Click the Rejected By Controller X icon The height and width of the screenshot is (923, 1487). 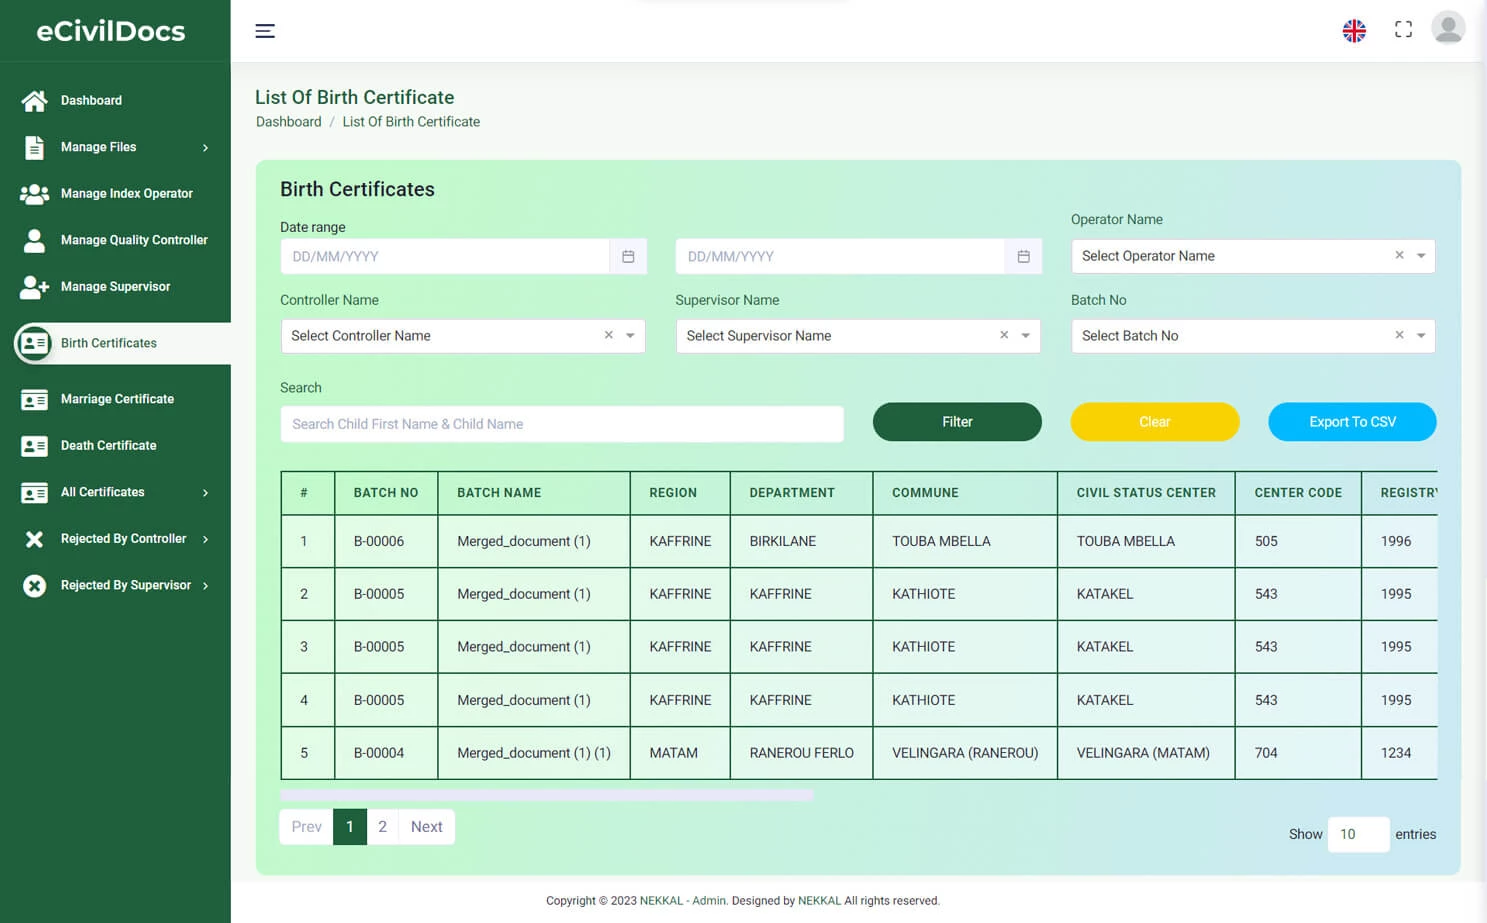tap(34, 538)
